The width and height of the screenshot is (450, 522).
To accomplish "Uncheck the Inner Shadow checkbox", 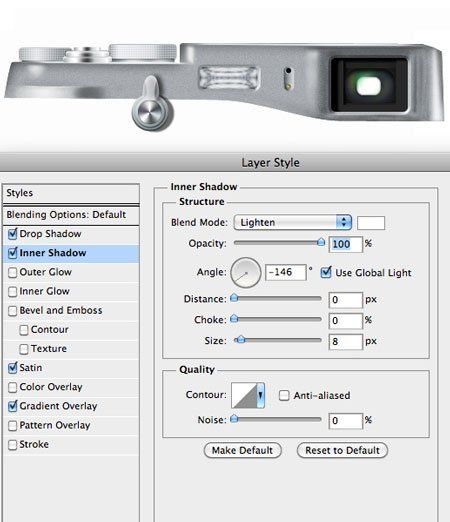I will tap(12, 253).
